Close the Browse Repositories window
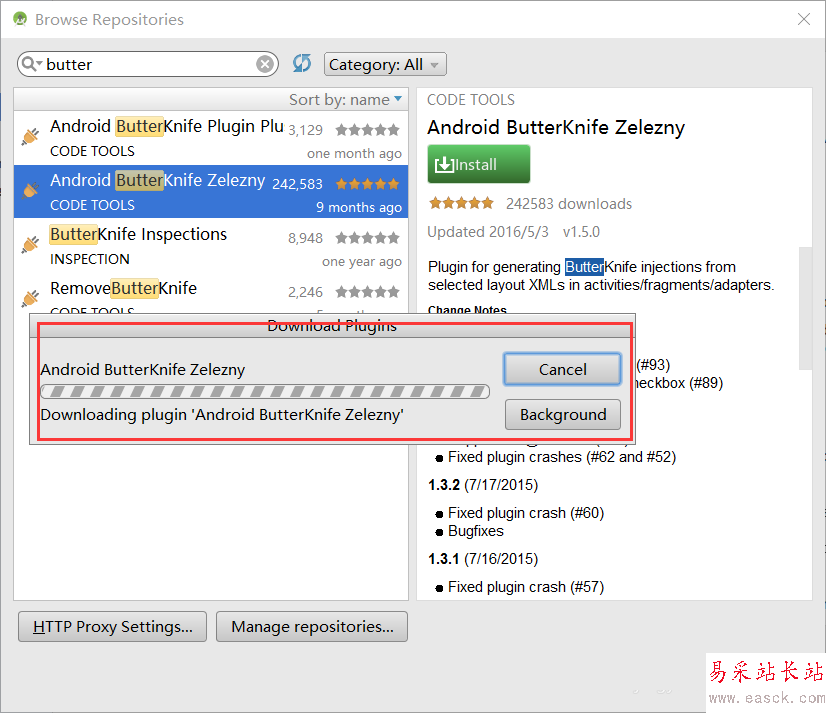 point(804,19)
